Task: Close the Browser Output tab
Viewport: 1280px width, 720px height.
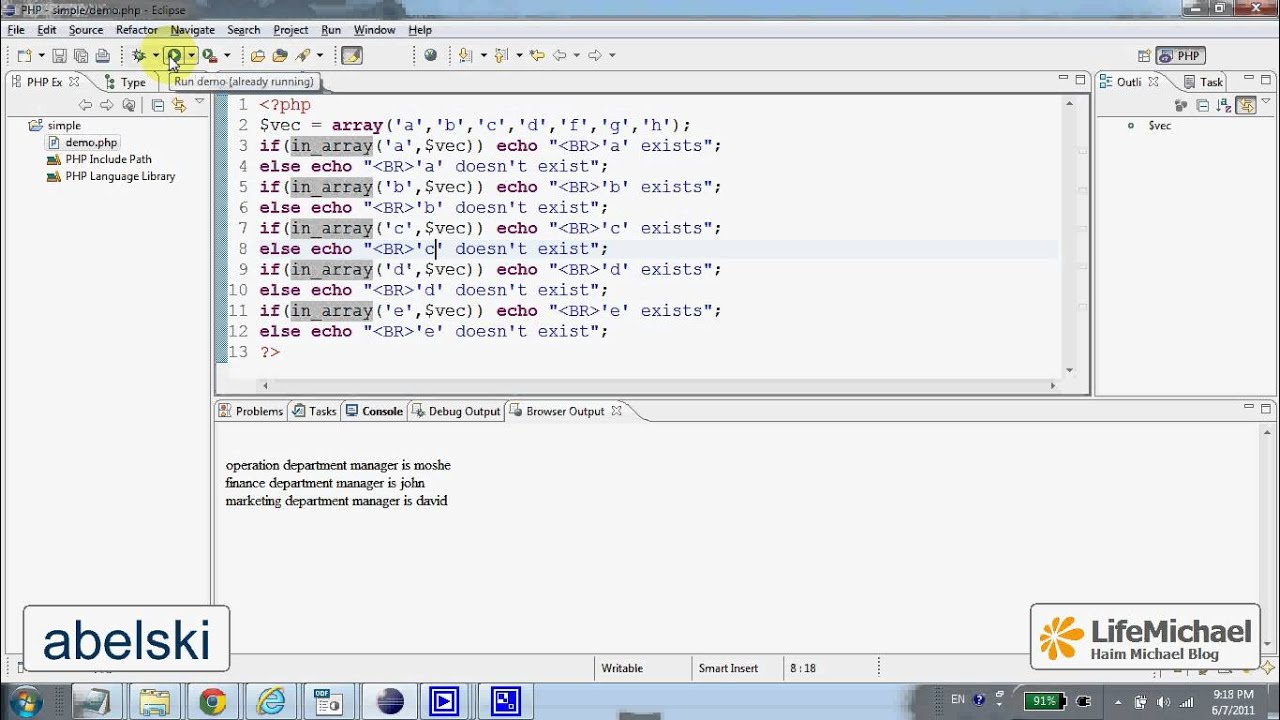Action: tap(616, 411)
